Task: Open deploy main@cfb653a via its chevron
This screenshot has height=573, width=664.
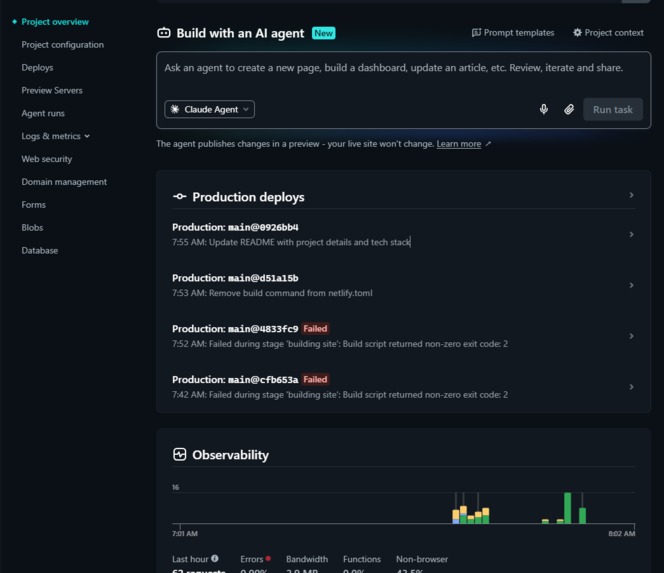Action: [631, 387]
